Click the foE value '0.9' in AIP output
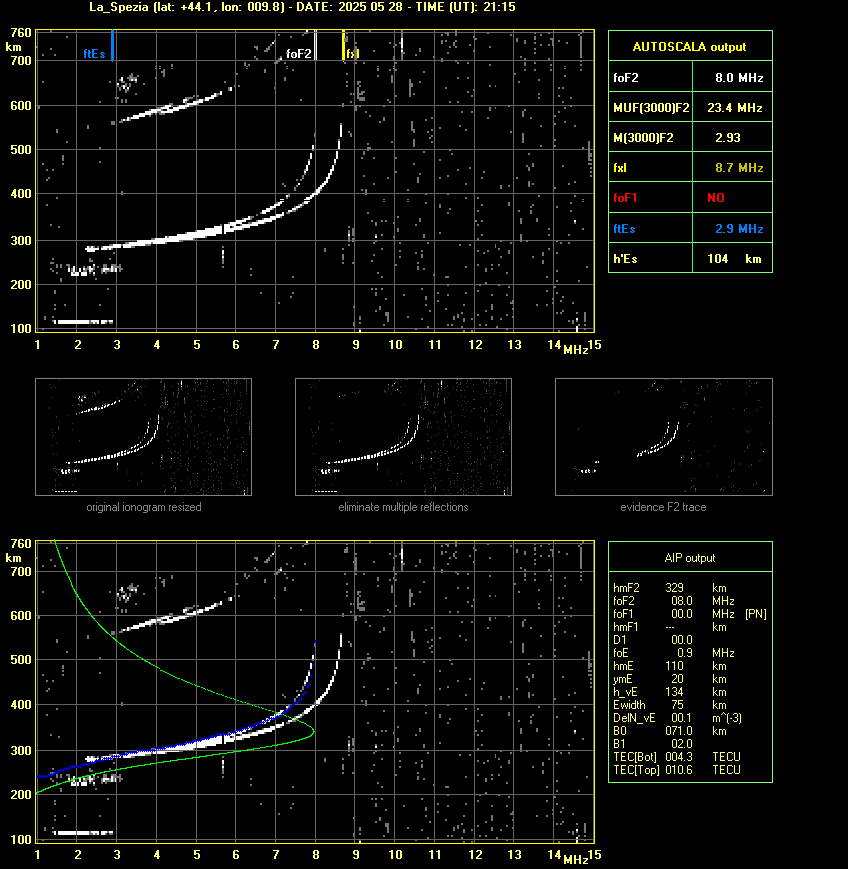 pyautogui.click(x=684, y=653)
